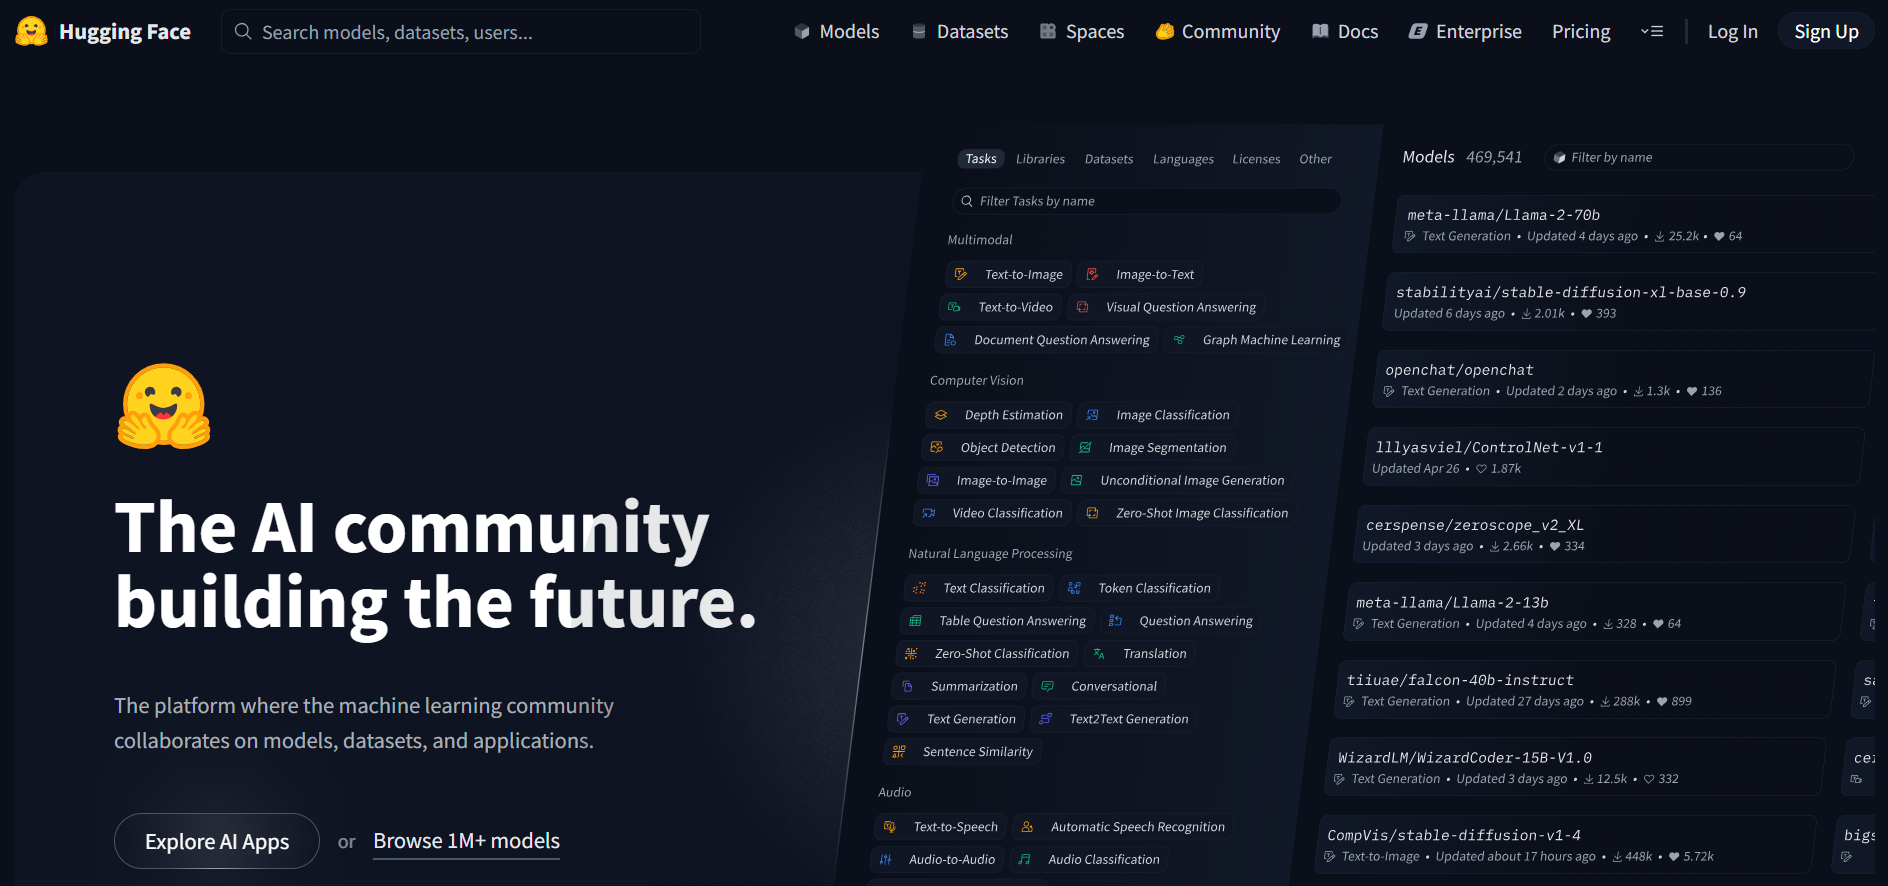Viewport: 1888px width, 886px height.
Task: Click the Automatic Speech Recognition icon
Action: point(1027,827)
